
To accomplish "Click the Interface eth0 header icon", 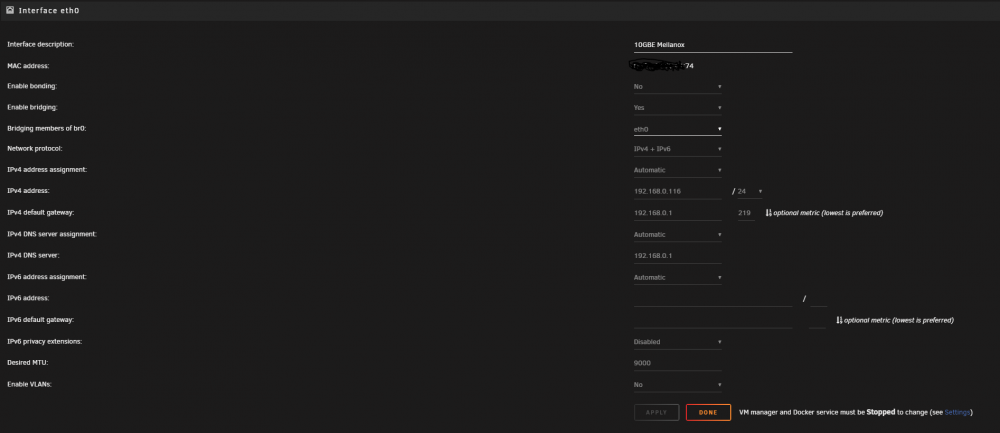I will point(10,10).
